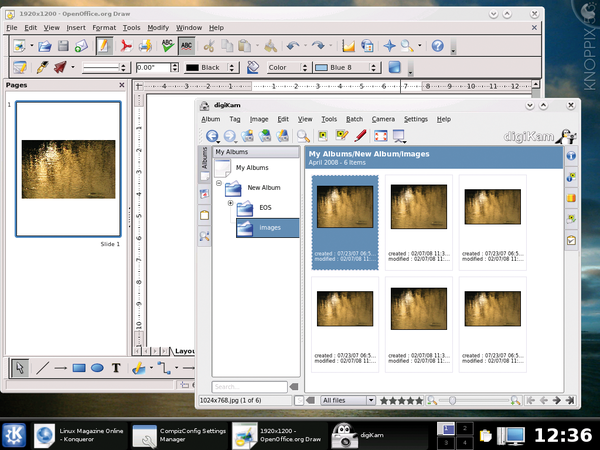The width and height of the screenshot is (600, 450).
Task: Toggle digiKam full screen mode icon
Action: click(x=380, y=135)
